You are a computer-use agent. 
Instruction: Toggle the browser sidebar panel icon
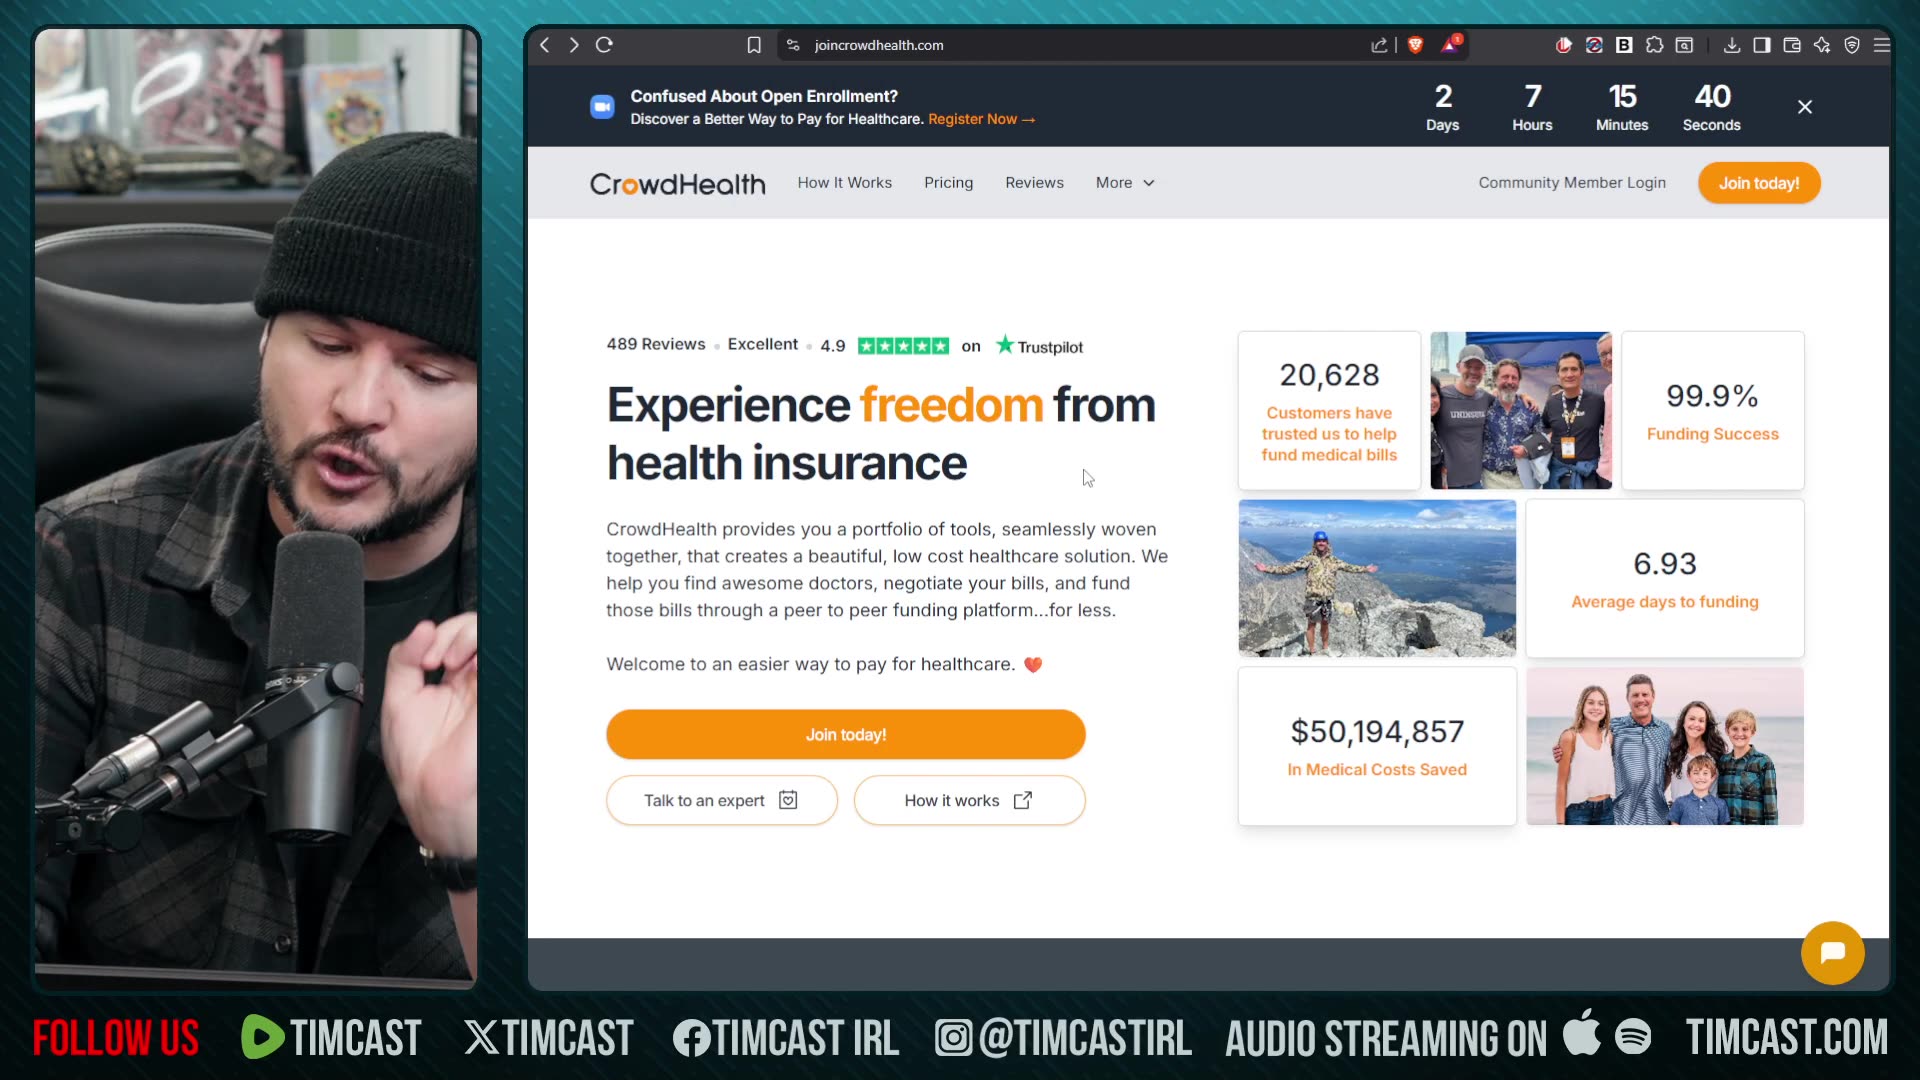pos(1762,45)
